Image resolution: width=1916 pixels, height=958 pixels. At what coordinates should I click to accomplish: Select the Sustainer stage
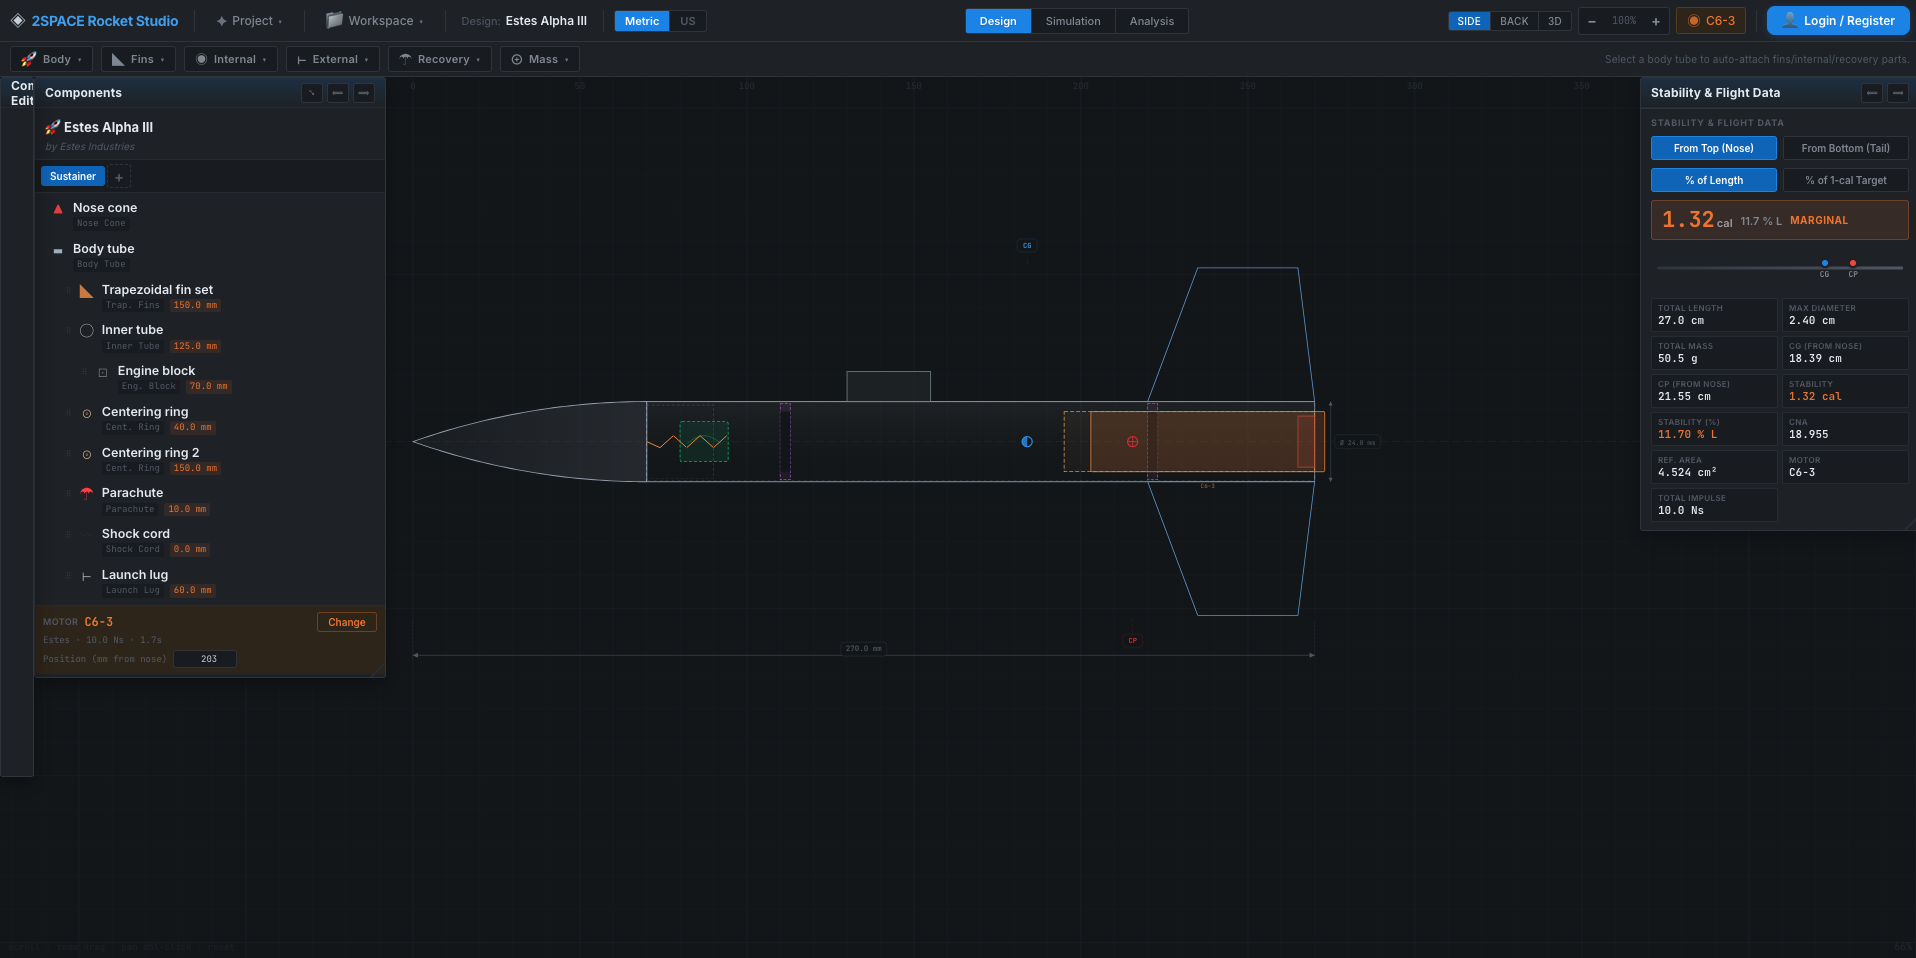click(x=73, y=176)
